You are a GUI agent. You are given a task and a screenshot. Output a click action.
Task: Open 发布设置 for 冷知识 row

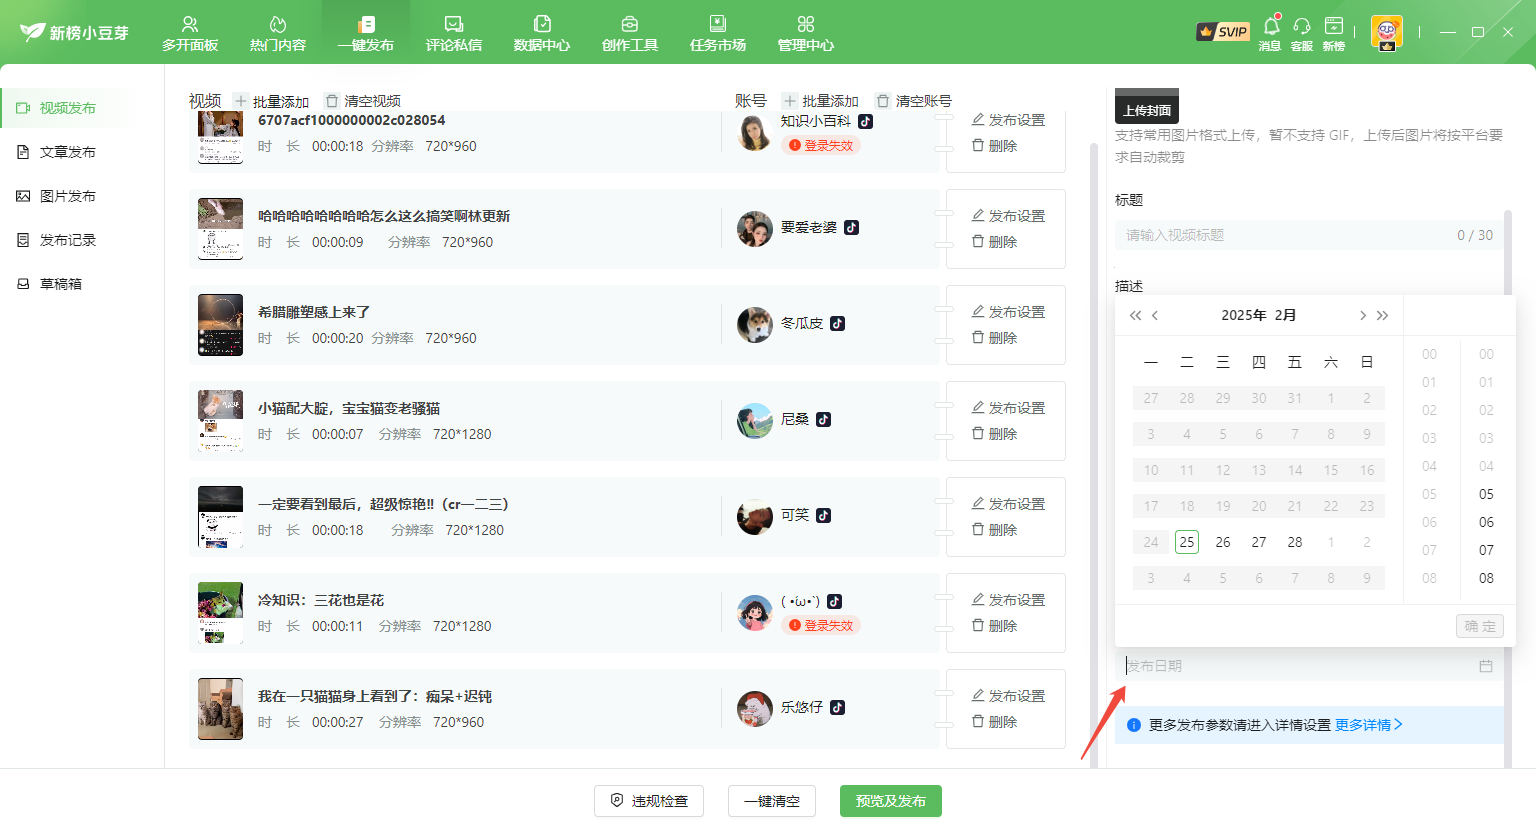(x=1008, y=600)
